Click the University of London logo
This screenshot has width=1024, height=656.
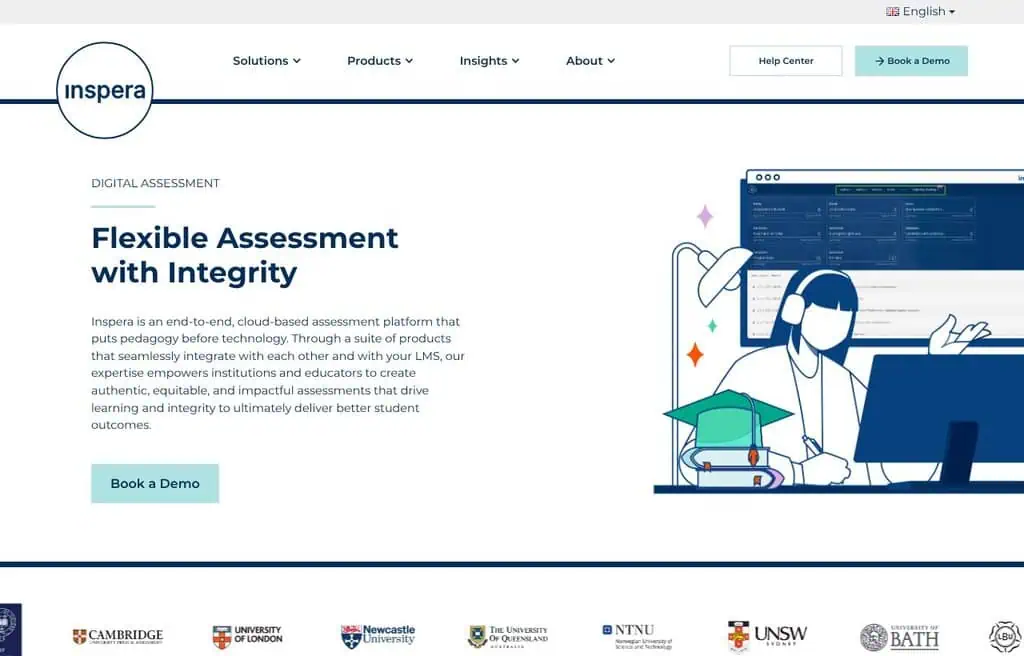point(248,636)
